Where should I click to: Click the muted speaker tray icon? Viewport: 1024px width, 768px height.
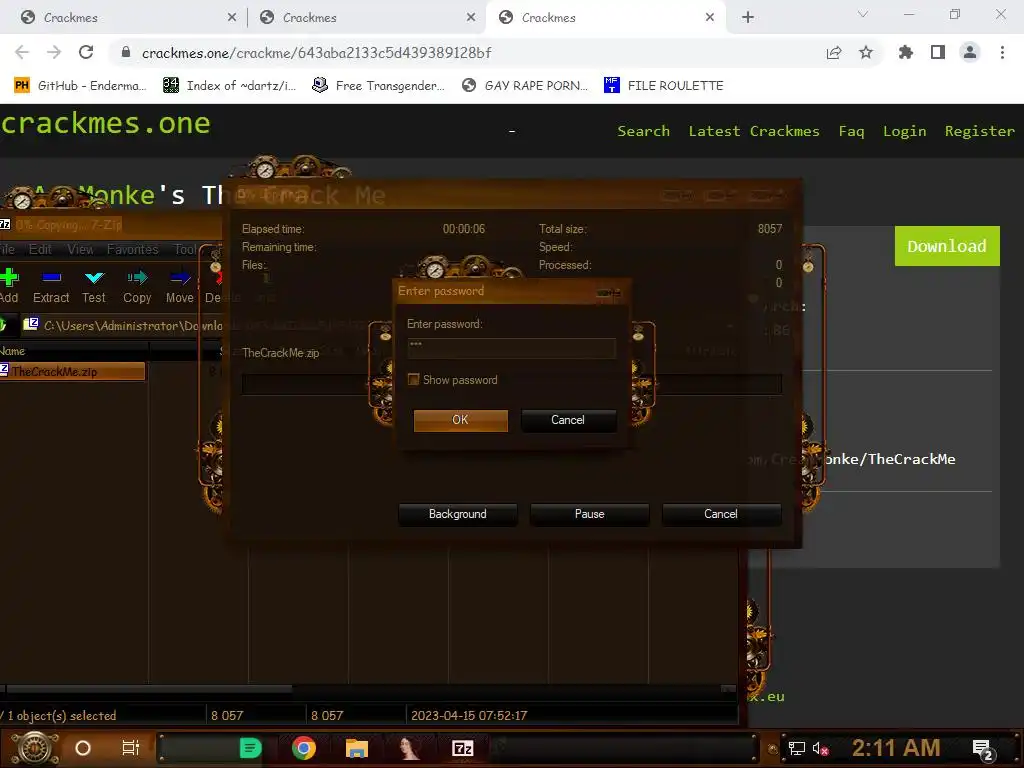820,748
